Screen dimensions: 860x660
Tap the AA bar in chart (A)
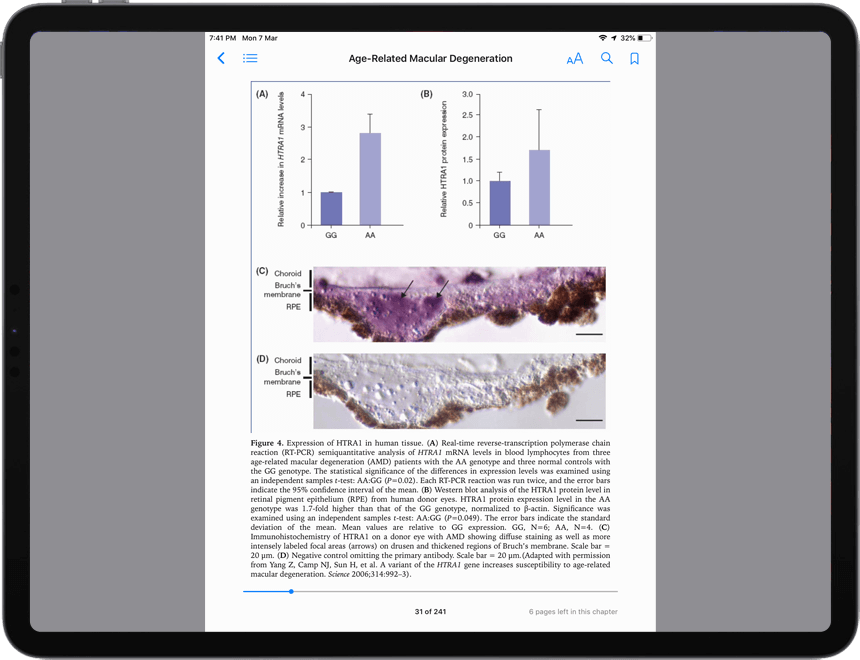click(x=370, y=178)
